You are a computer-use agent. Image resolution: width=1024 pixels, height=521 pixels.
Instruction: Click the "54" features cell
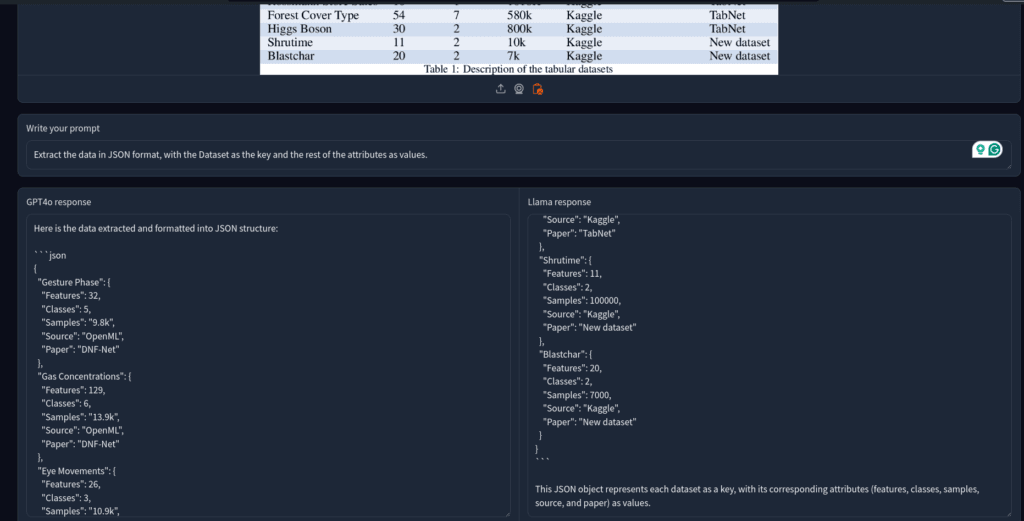tap(399, 15)
